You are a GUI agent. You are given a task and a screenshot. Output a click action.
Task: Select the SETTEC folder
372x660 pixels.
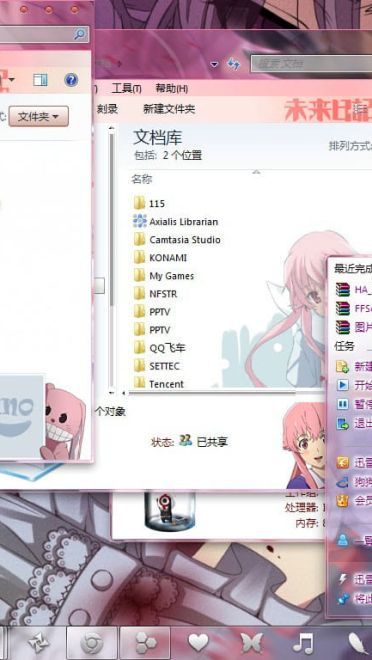pos(157,366)
